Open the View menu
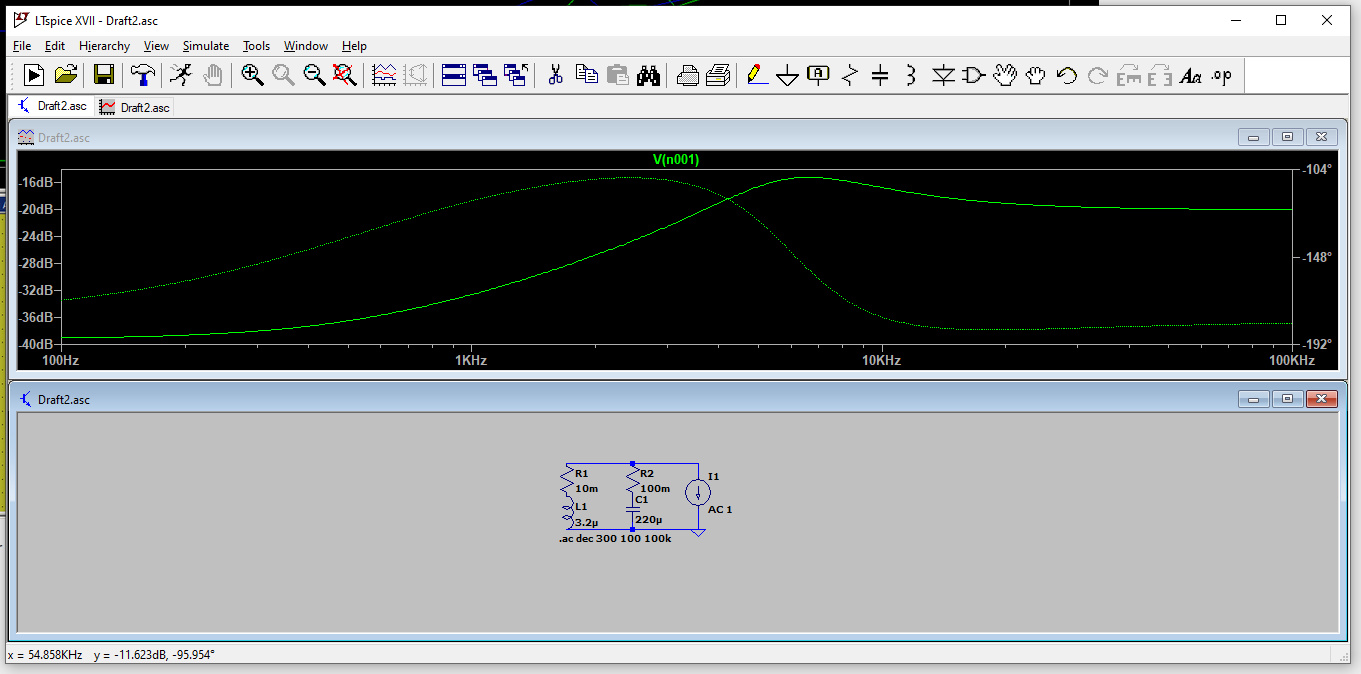This screenshot has height=674, width=1361. tap(156, 46)
